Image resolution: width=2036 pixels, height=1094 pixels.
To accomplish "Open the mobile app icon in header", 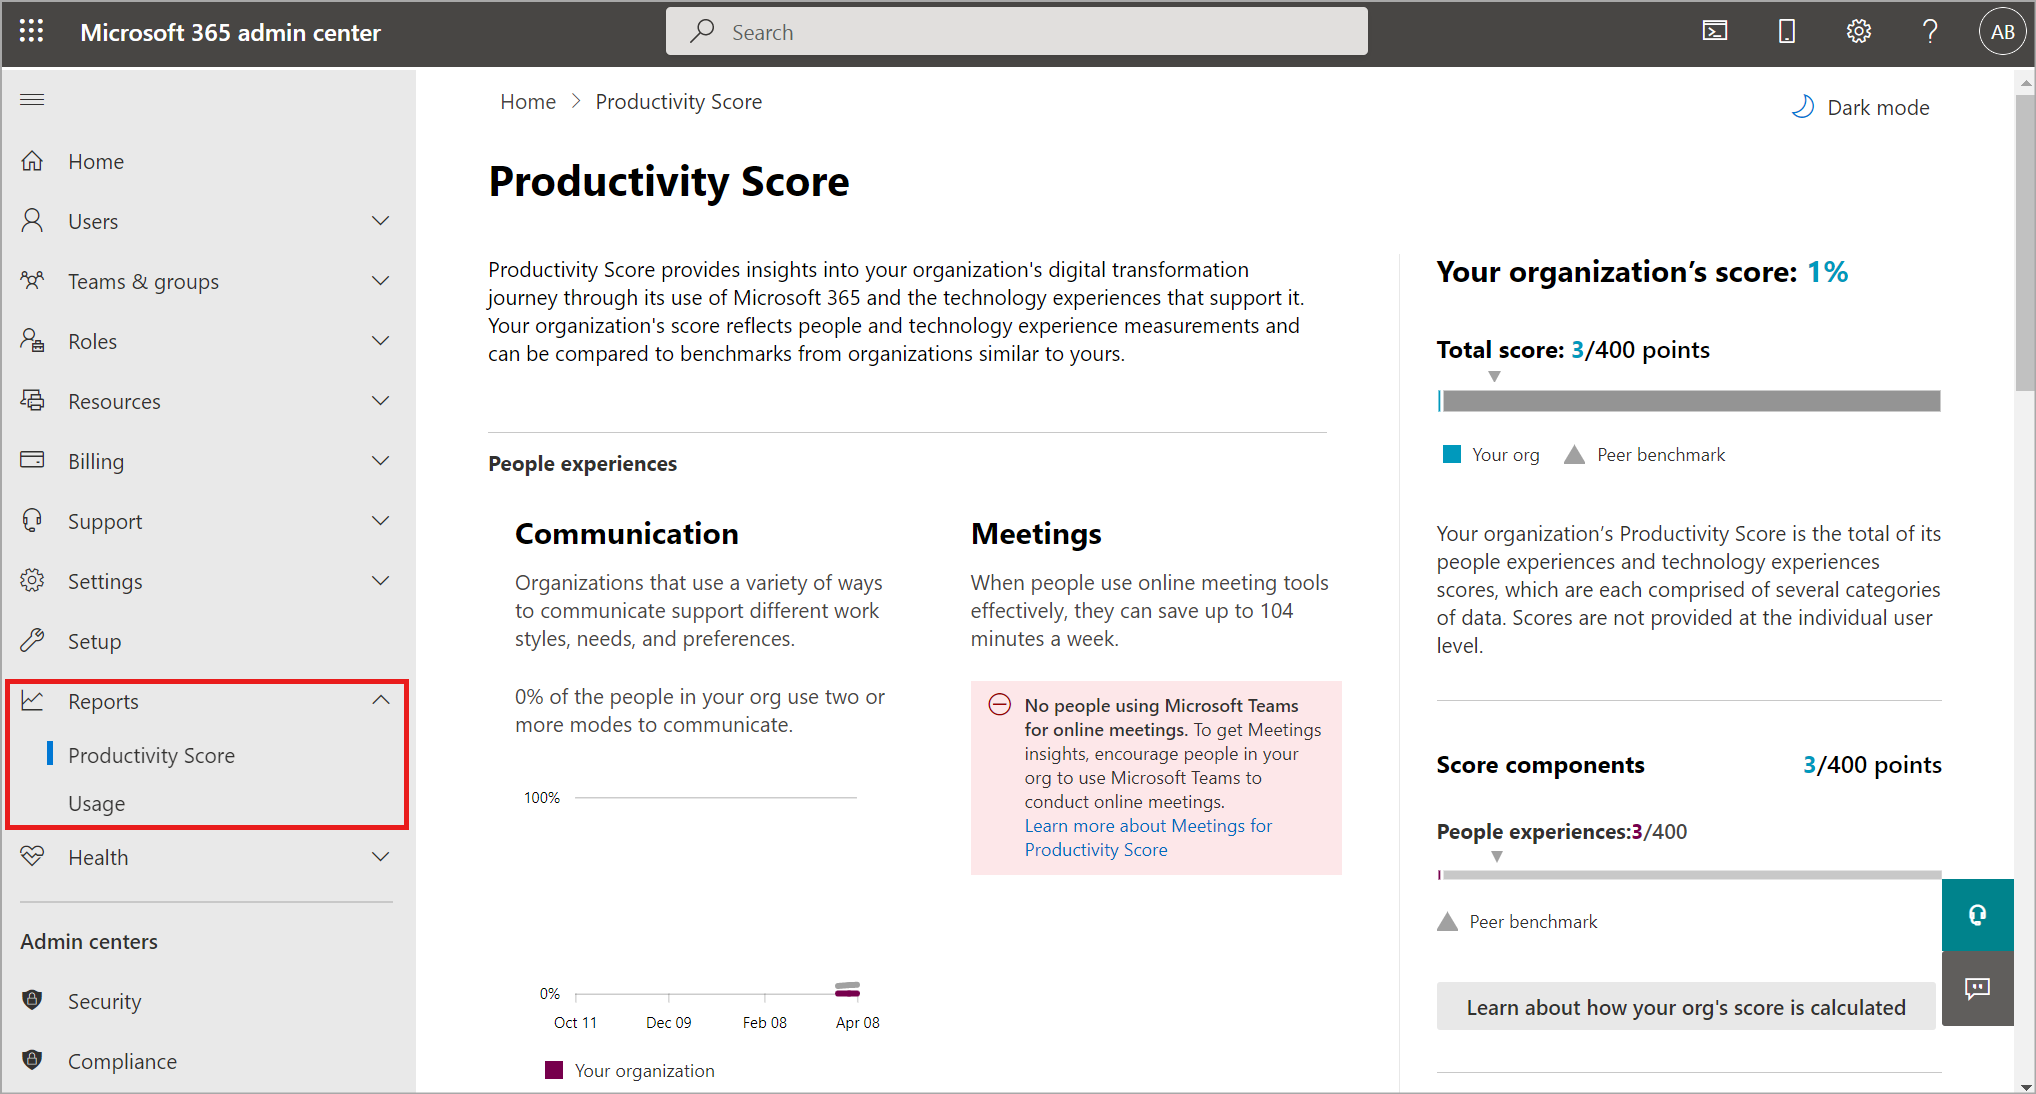I will (1787, 32).
